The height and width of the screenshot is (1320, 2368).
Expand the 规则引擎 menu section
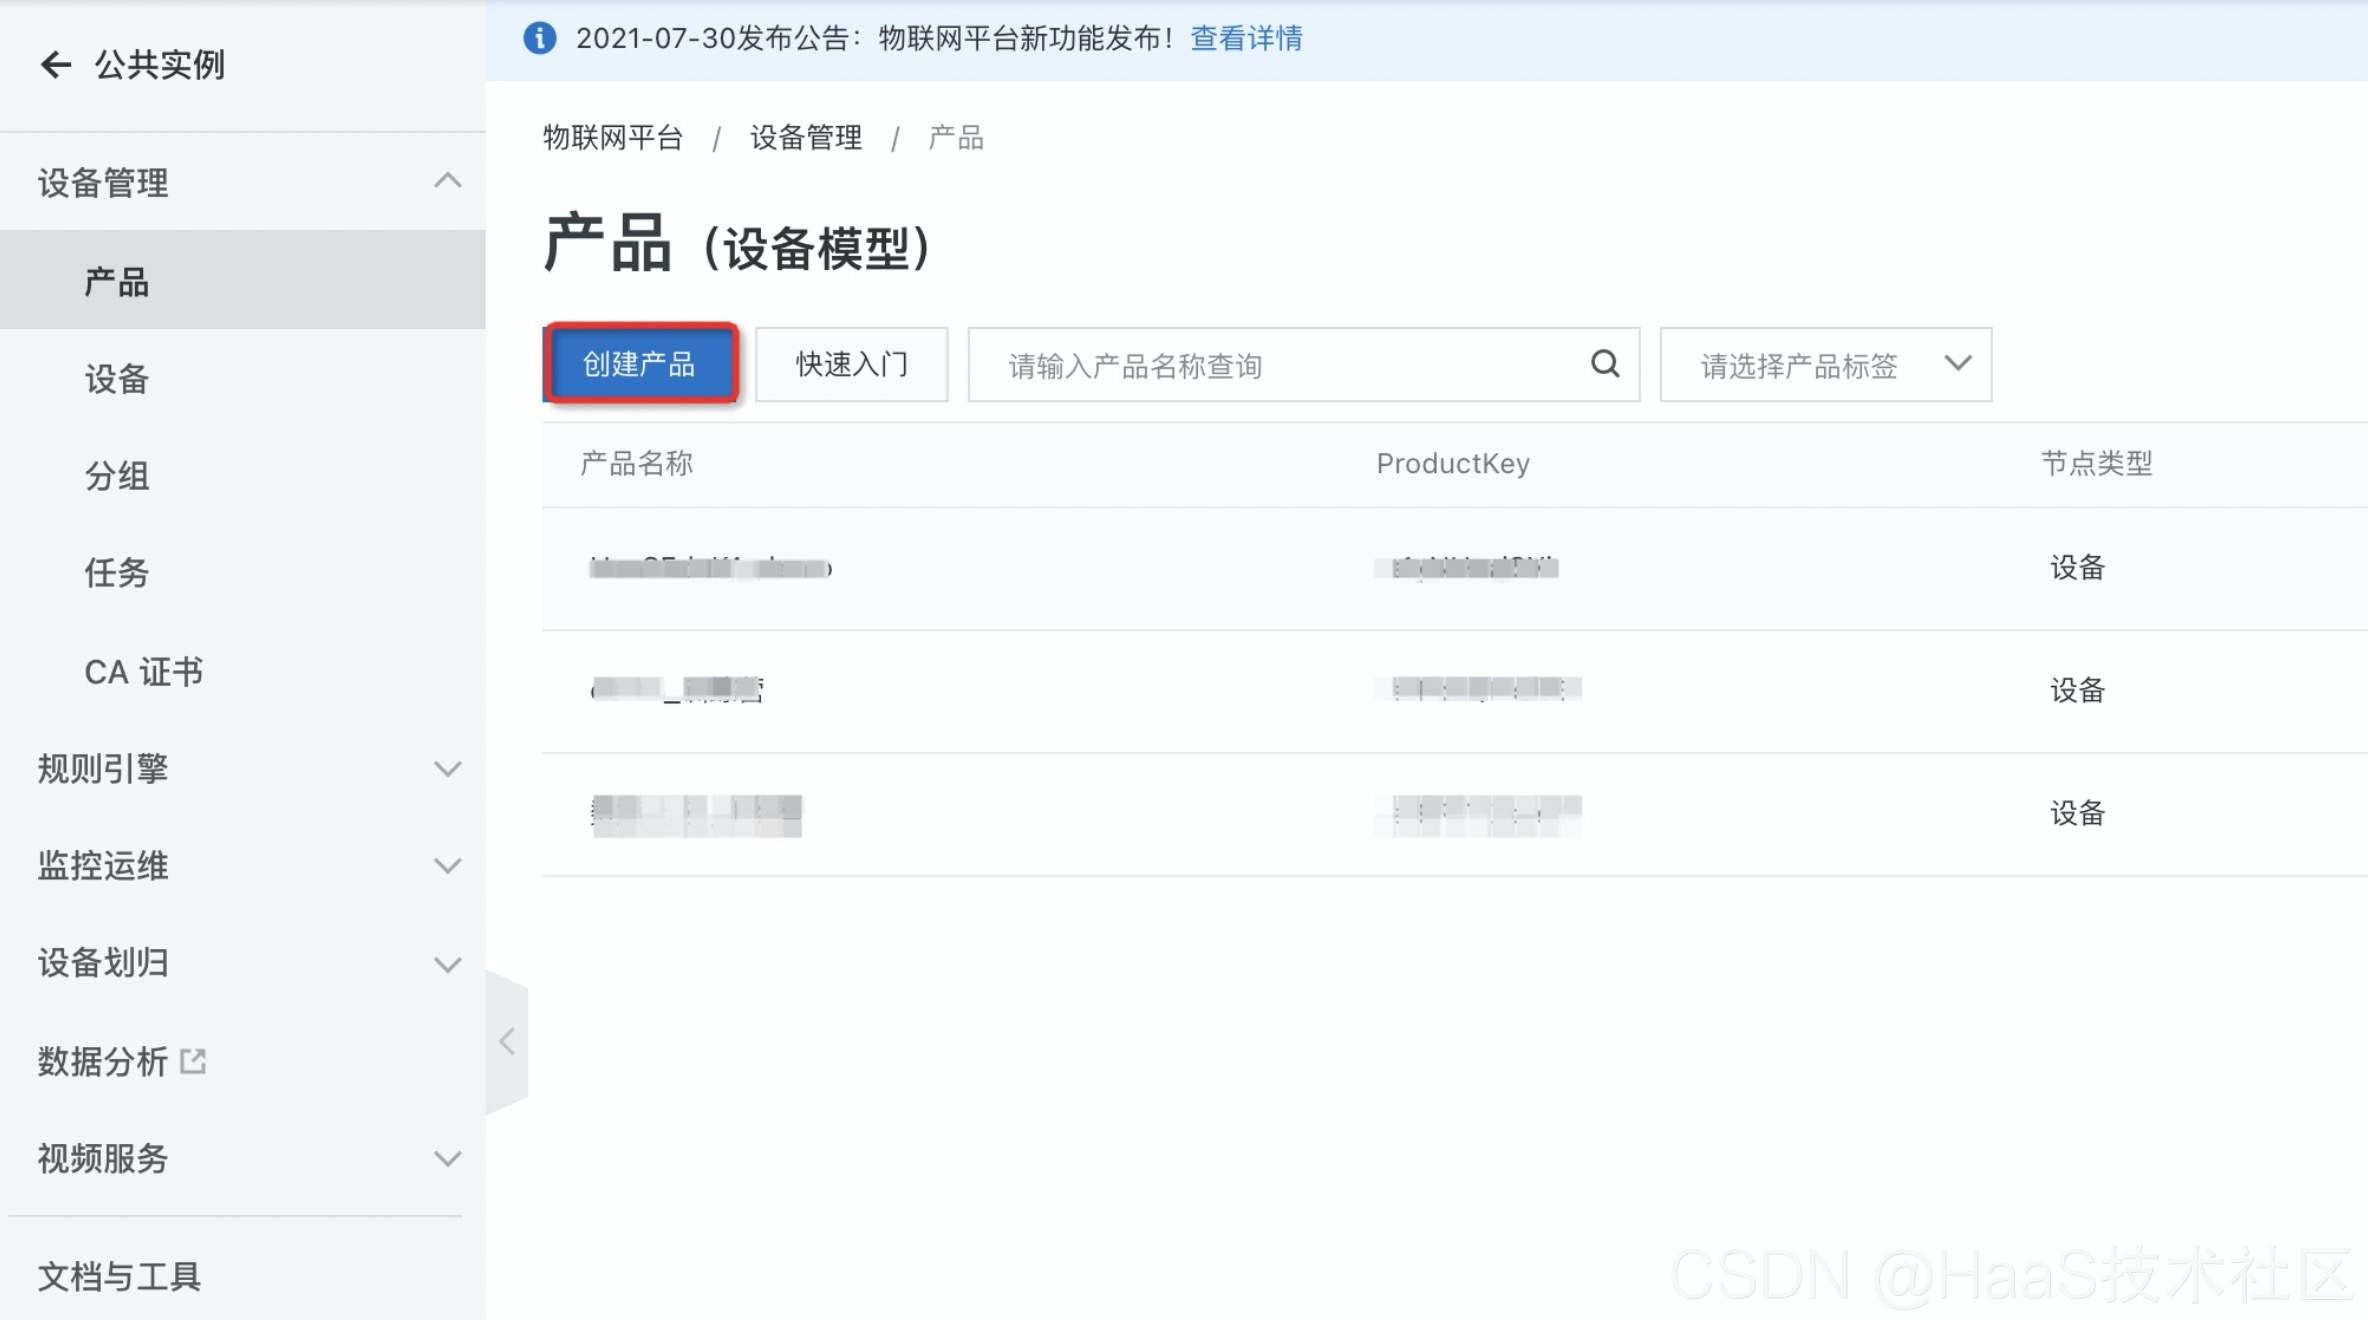coord(447,769)
